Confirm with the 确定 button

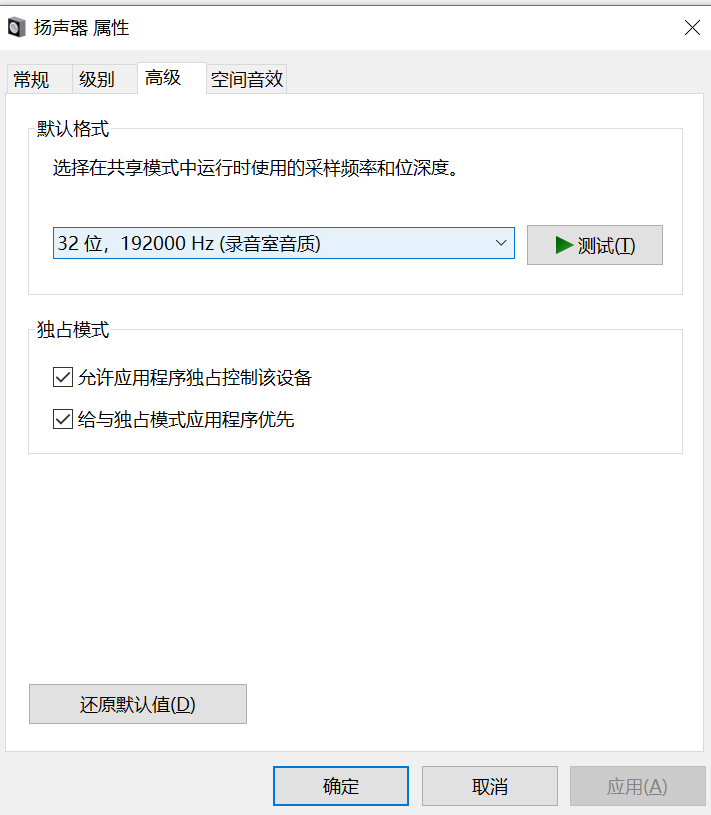point(341,786)
